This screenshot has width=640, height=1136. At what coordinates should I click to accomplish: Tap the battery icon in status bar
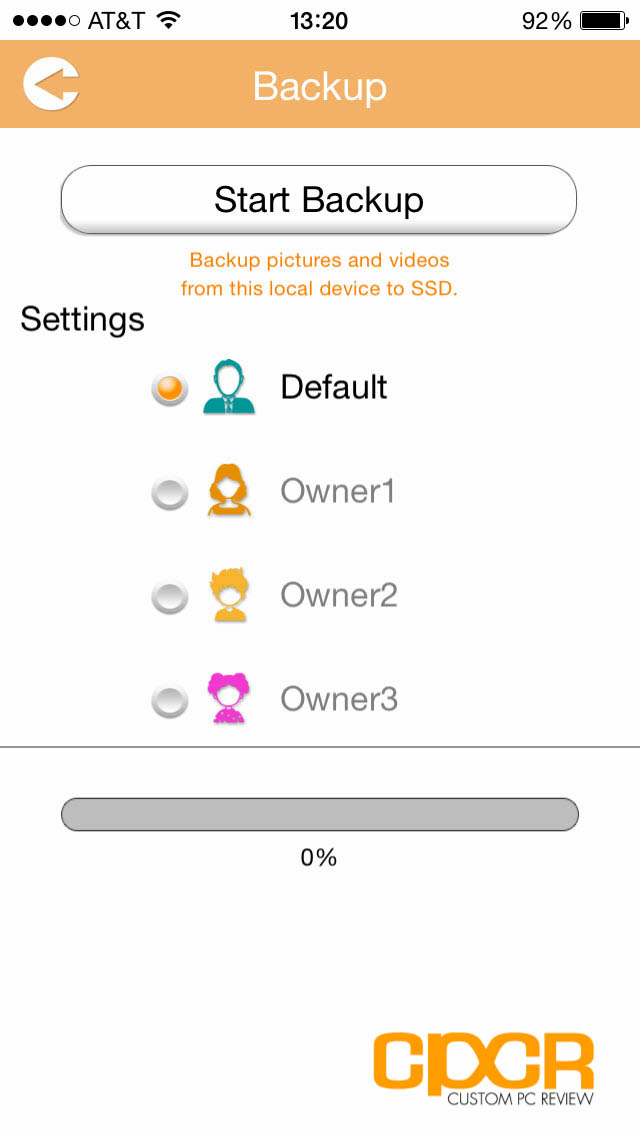tap(604, 21)
